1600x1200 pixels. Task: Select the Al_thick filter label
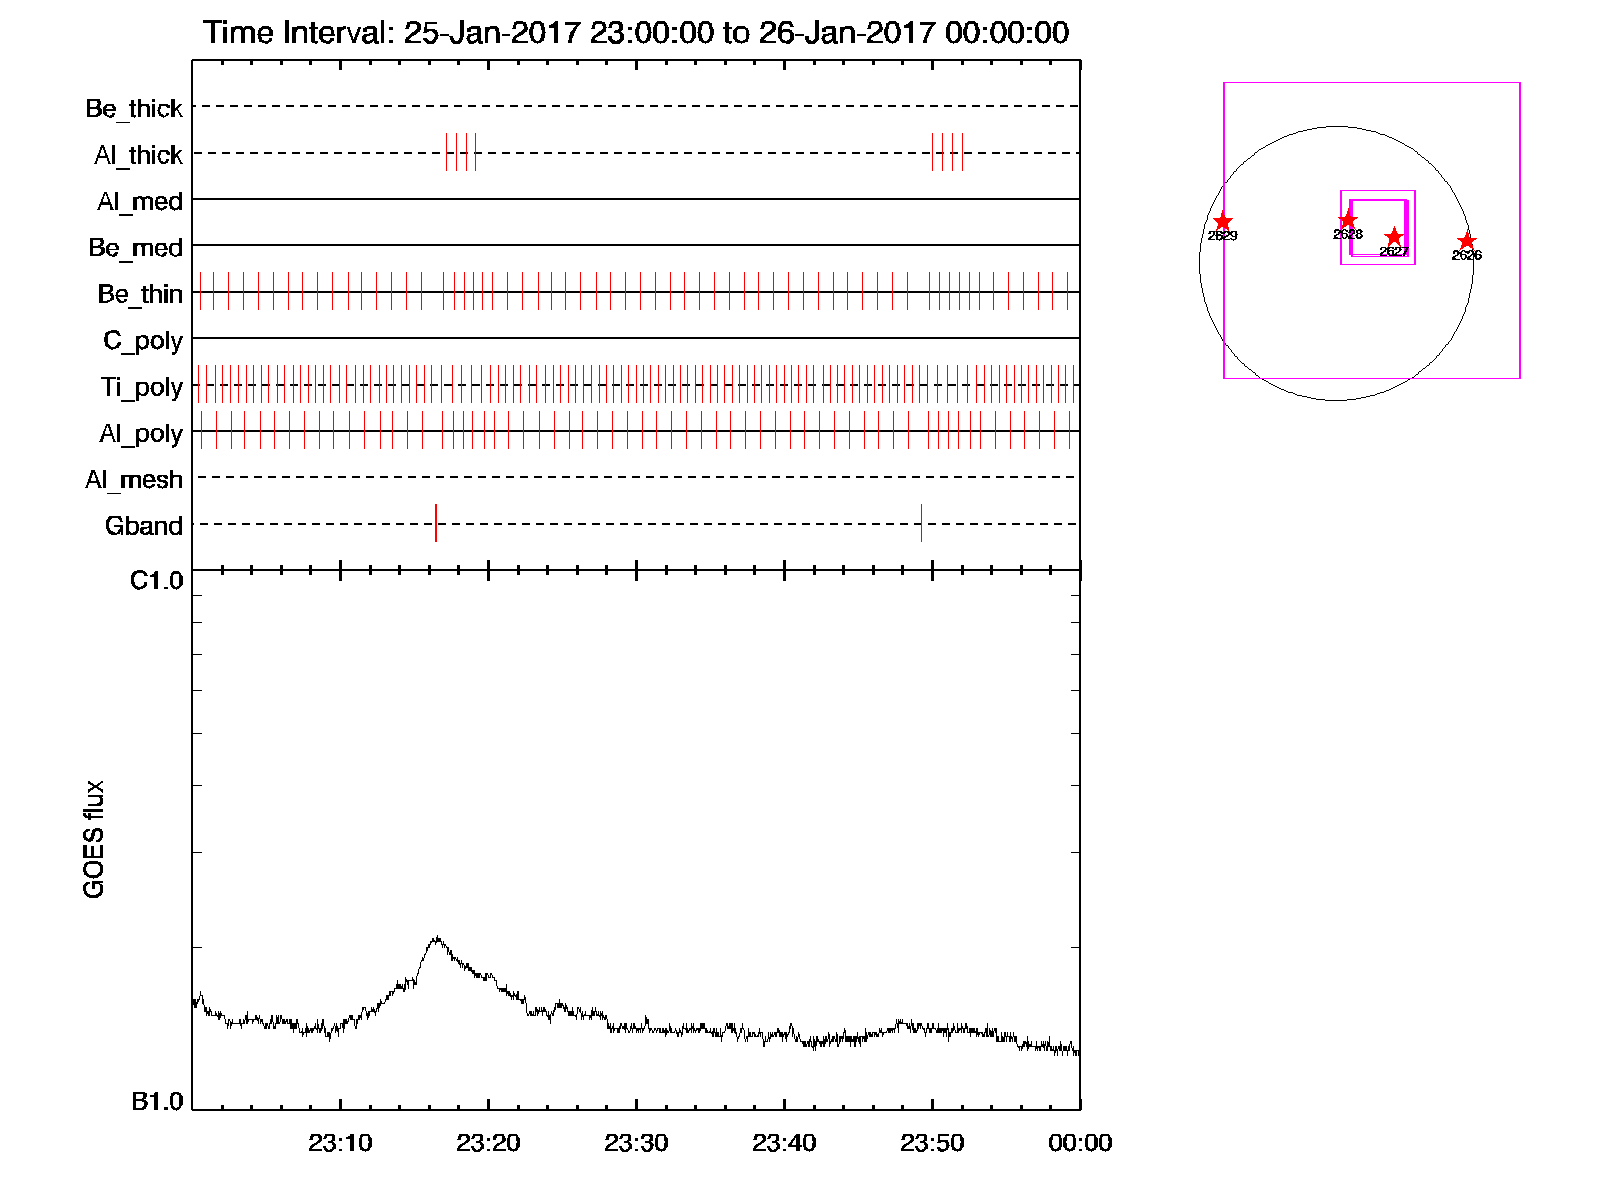138,155
